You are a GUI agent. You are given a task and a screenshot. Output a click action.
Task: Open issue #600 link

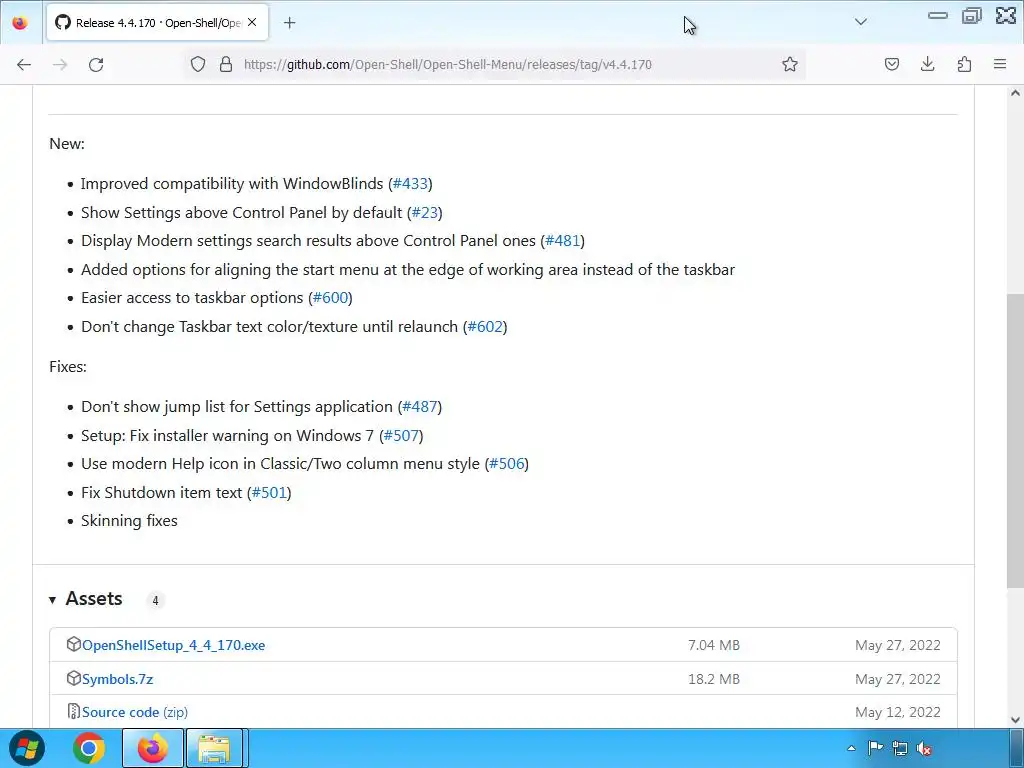[x=330, y=298]
